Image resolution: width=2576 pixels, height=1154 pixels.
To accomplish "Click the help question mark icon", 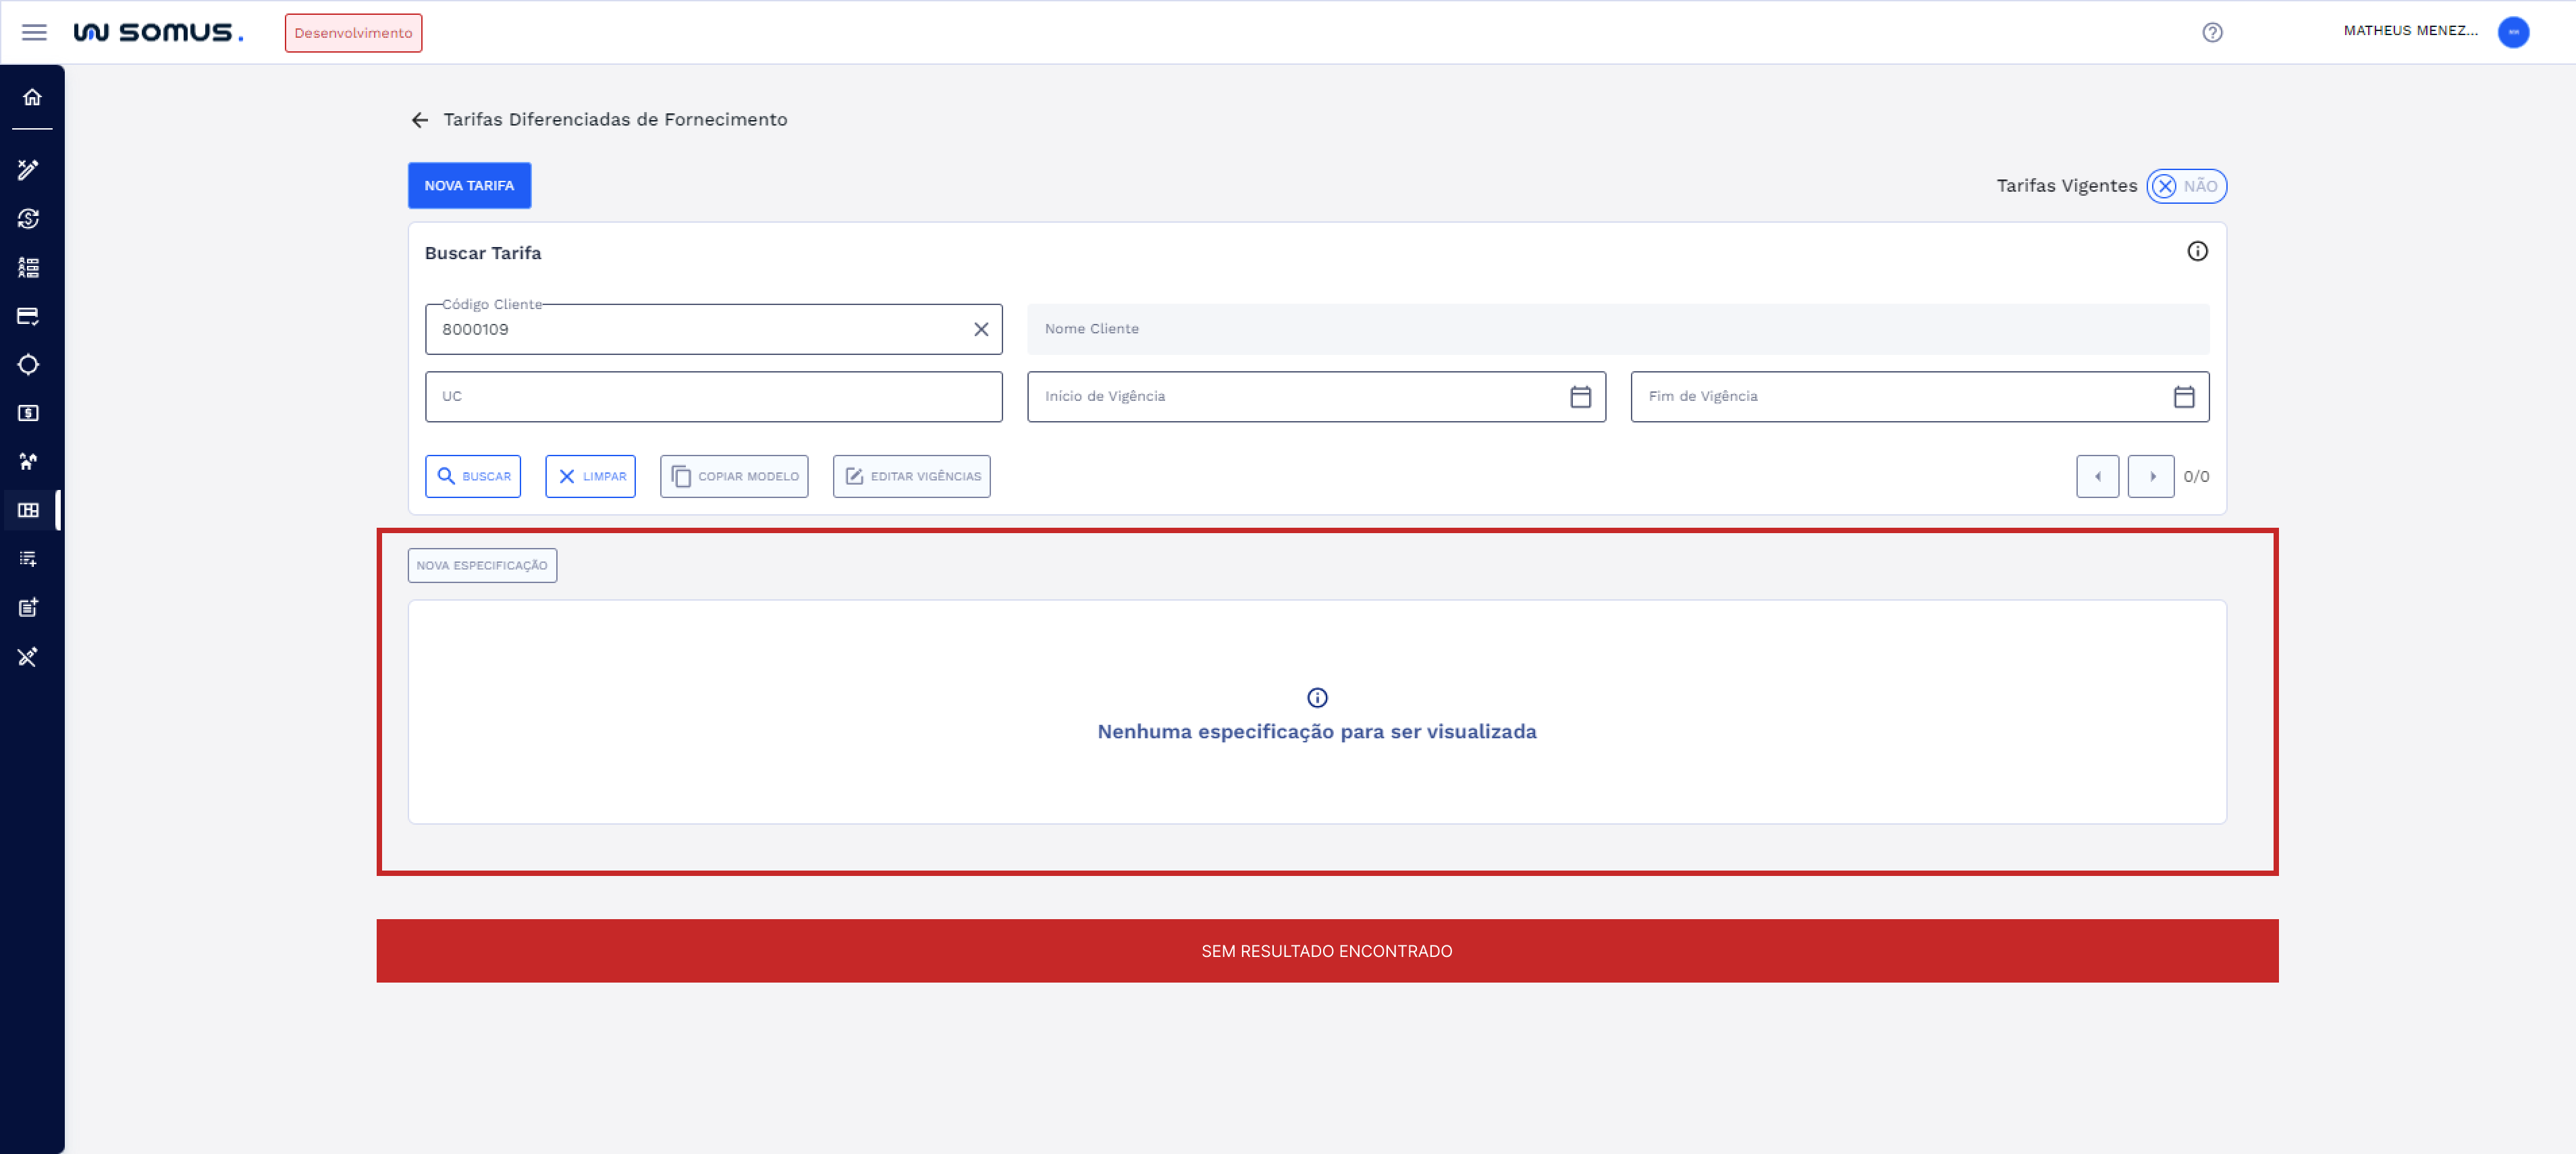I will [2212, 32].
